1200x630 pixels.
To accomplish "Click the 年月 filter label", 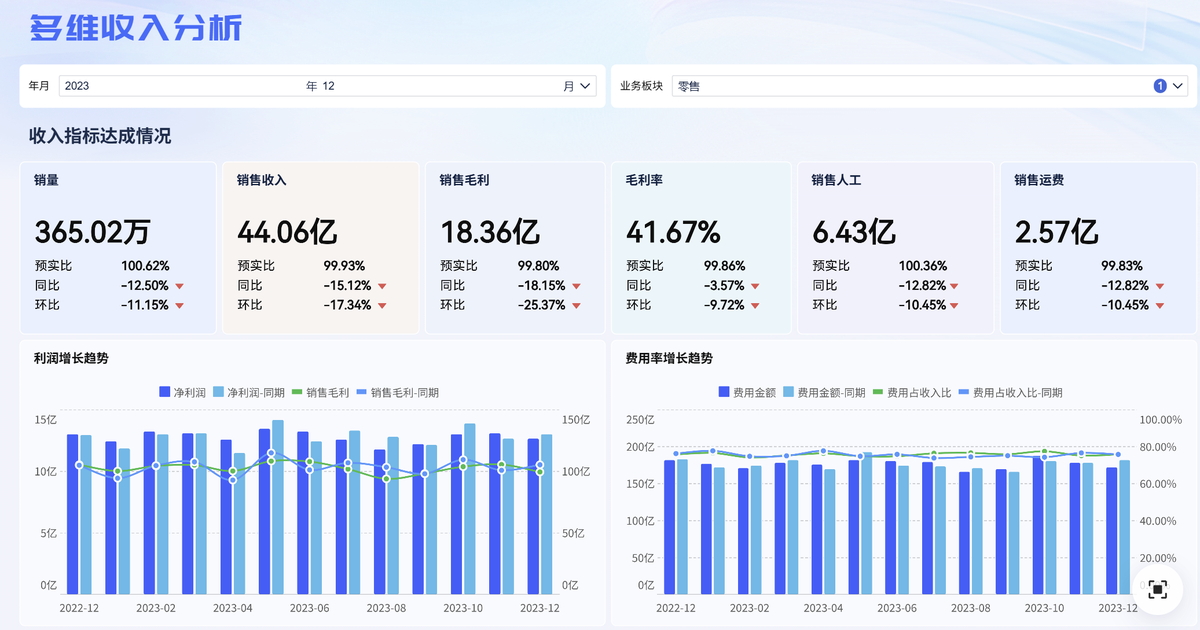I will [x=39, y=86].
